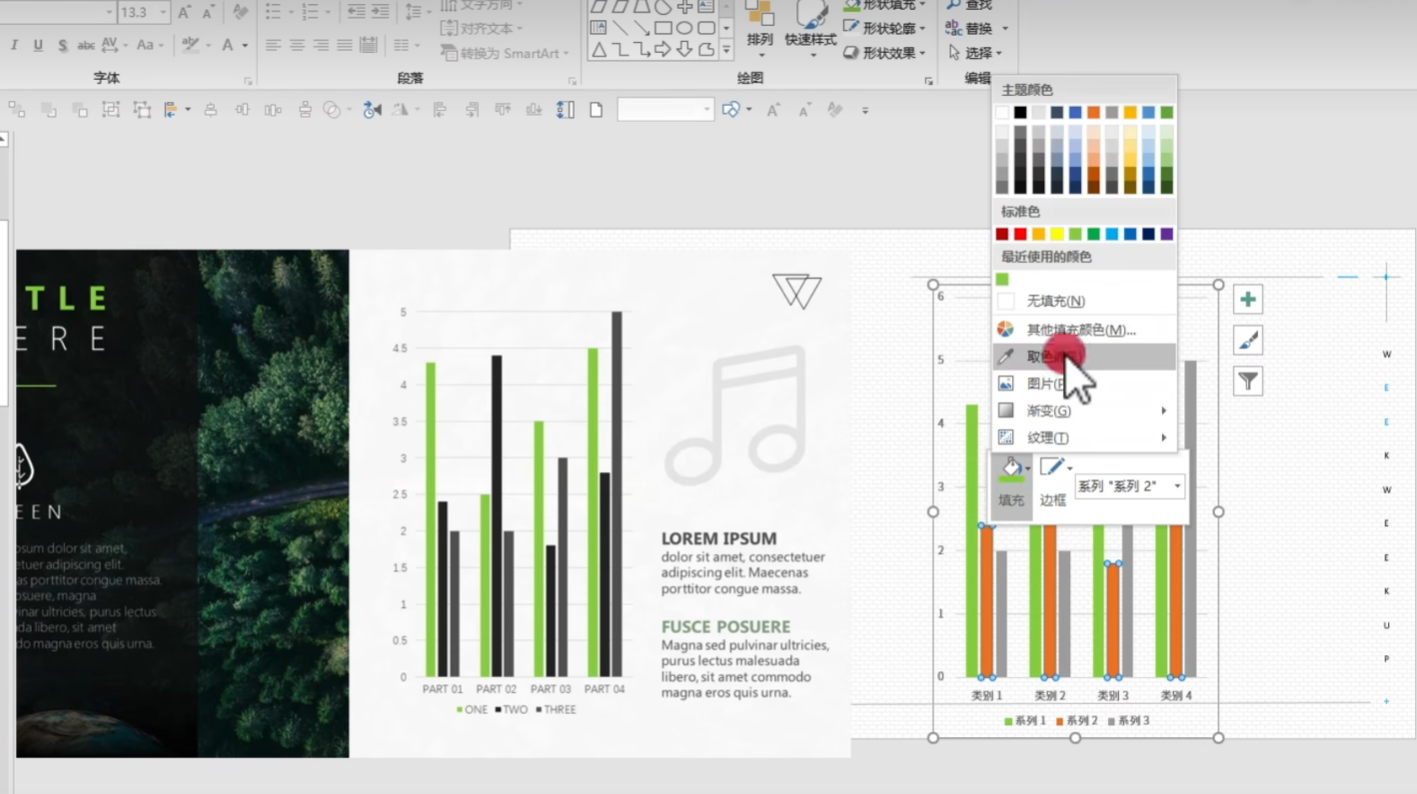Expand the Gradient (渐变) submenu

(x=1084, y=410)
